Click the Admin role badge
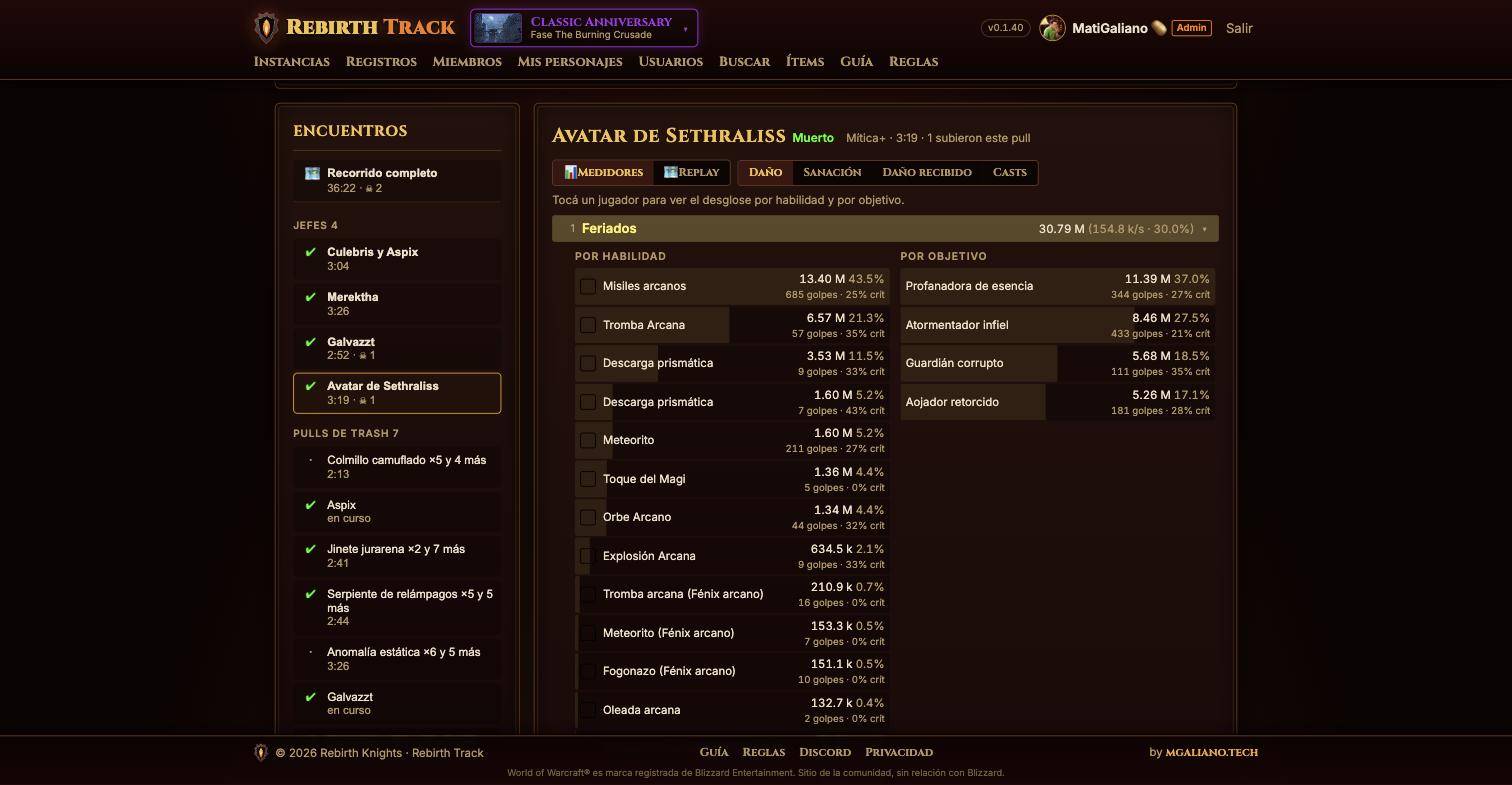This screenshot has width=1512, height=785. (1191, 28)
